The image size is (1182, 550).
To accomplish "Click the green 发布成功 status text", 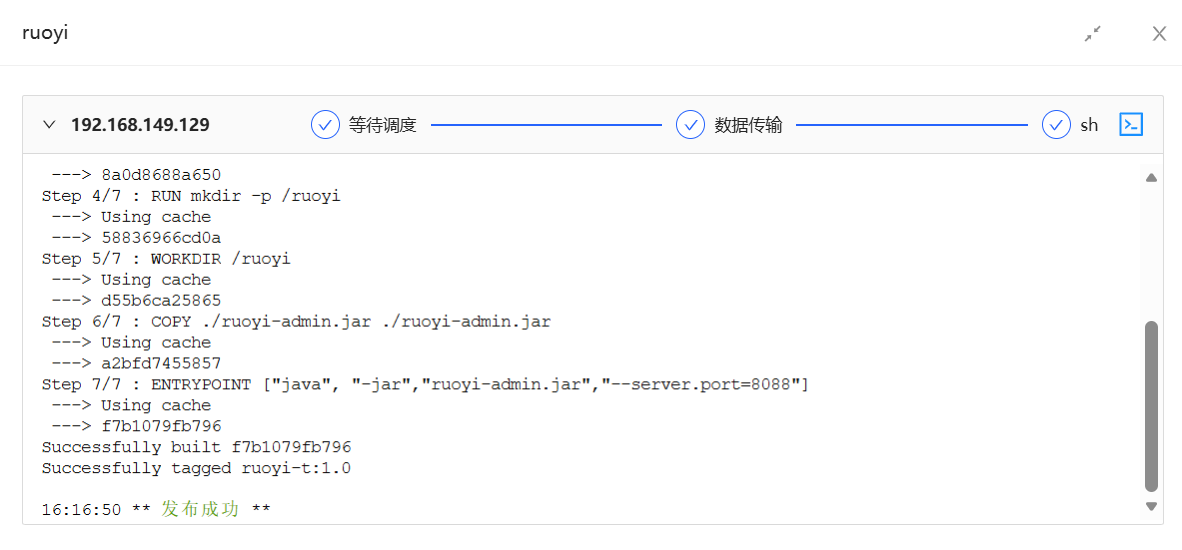I will (201, 509).
